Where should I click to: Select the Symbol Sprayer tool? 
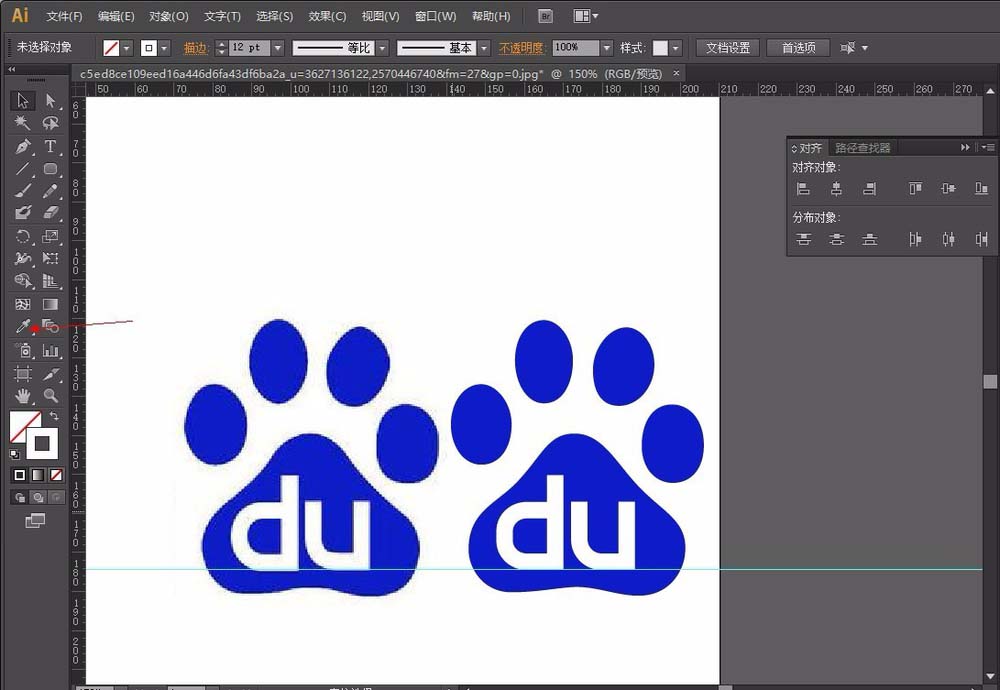point(23,350)
